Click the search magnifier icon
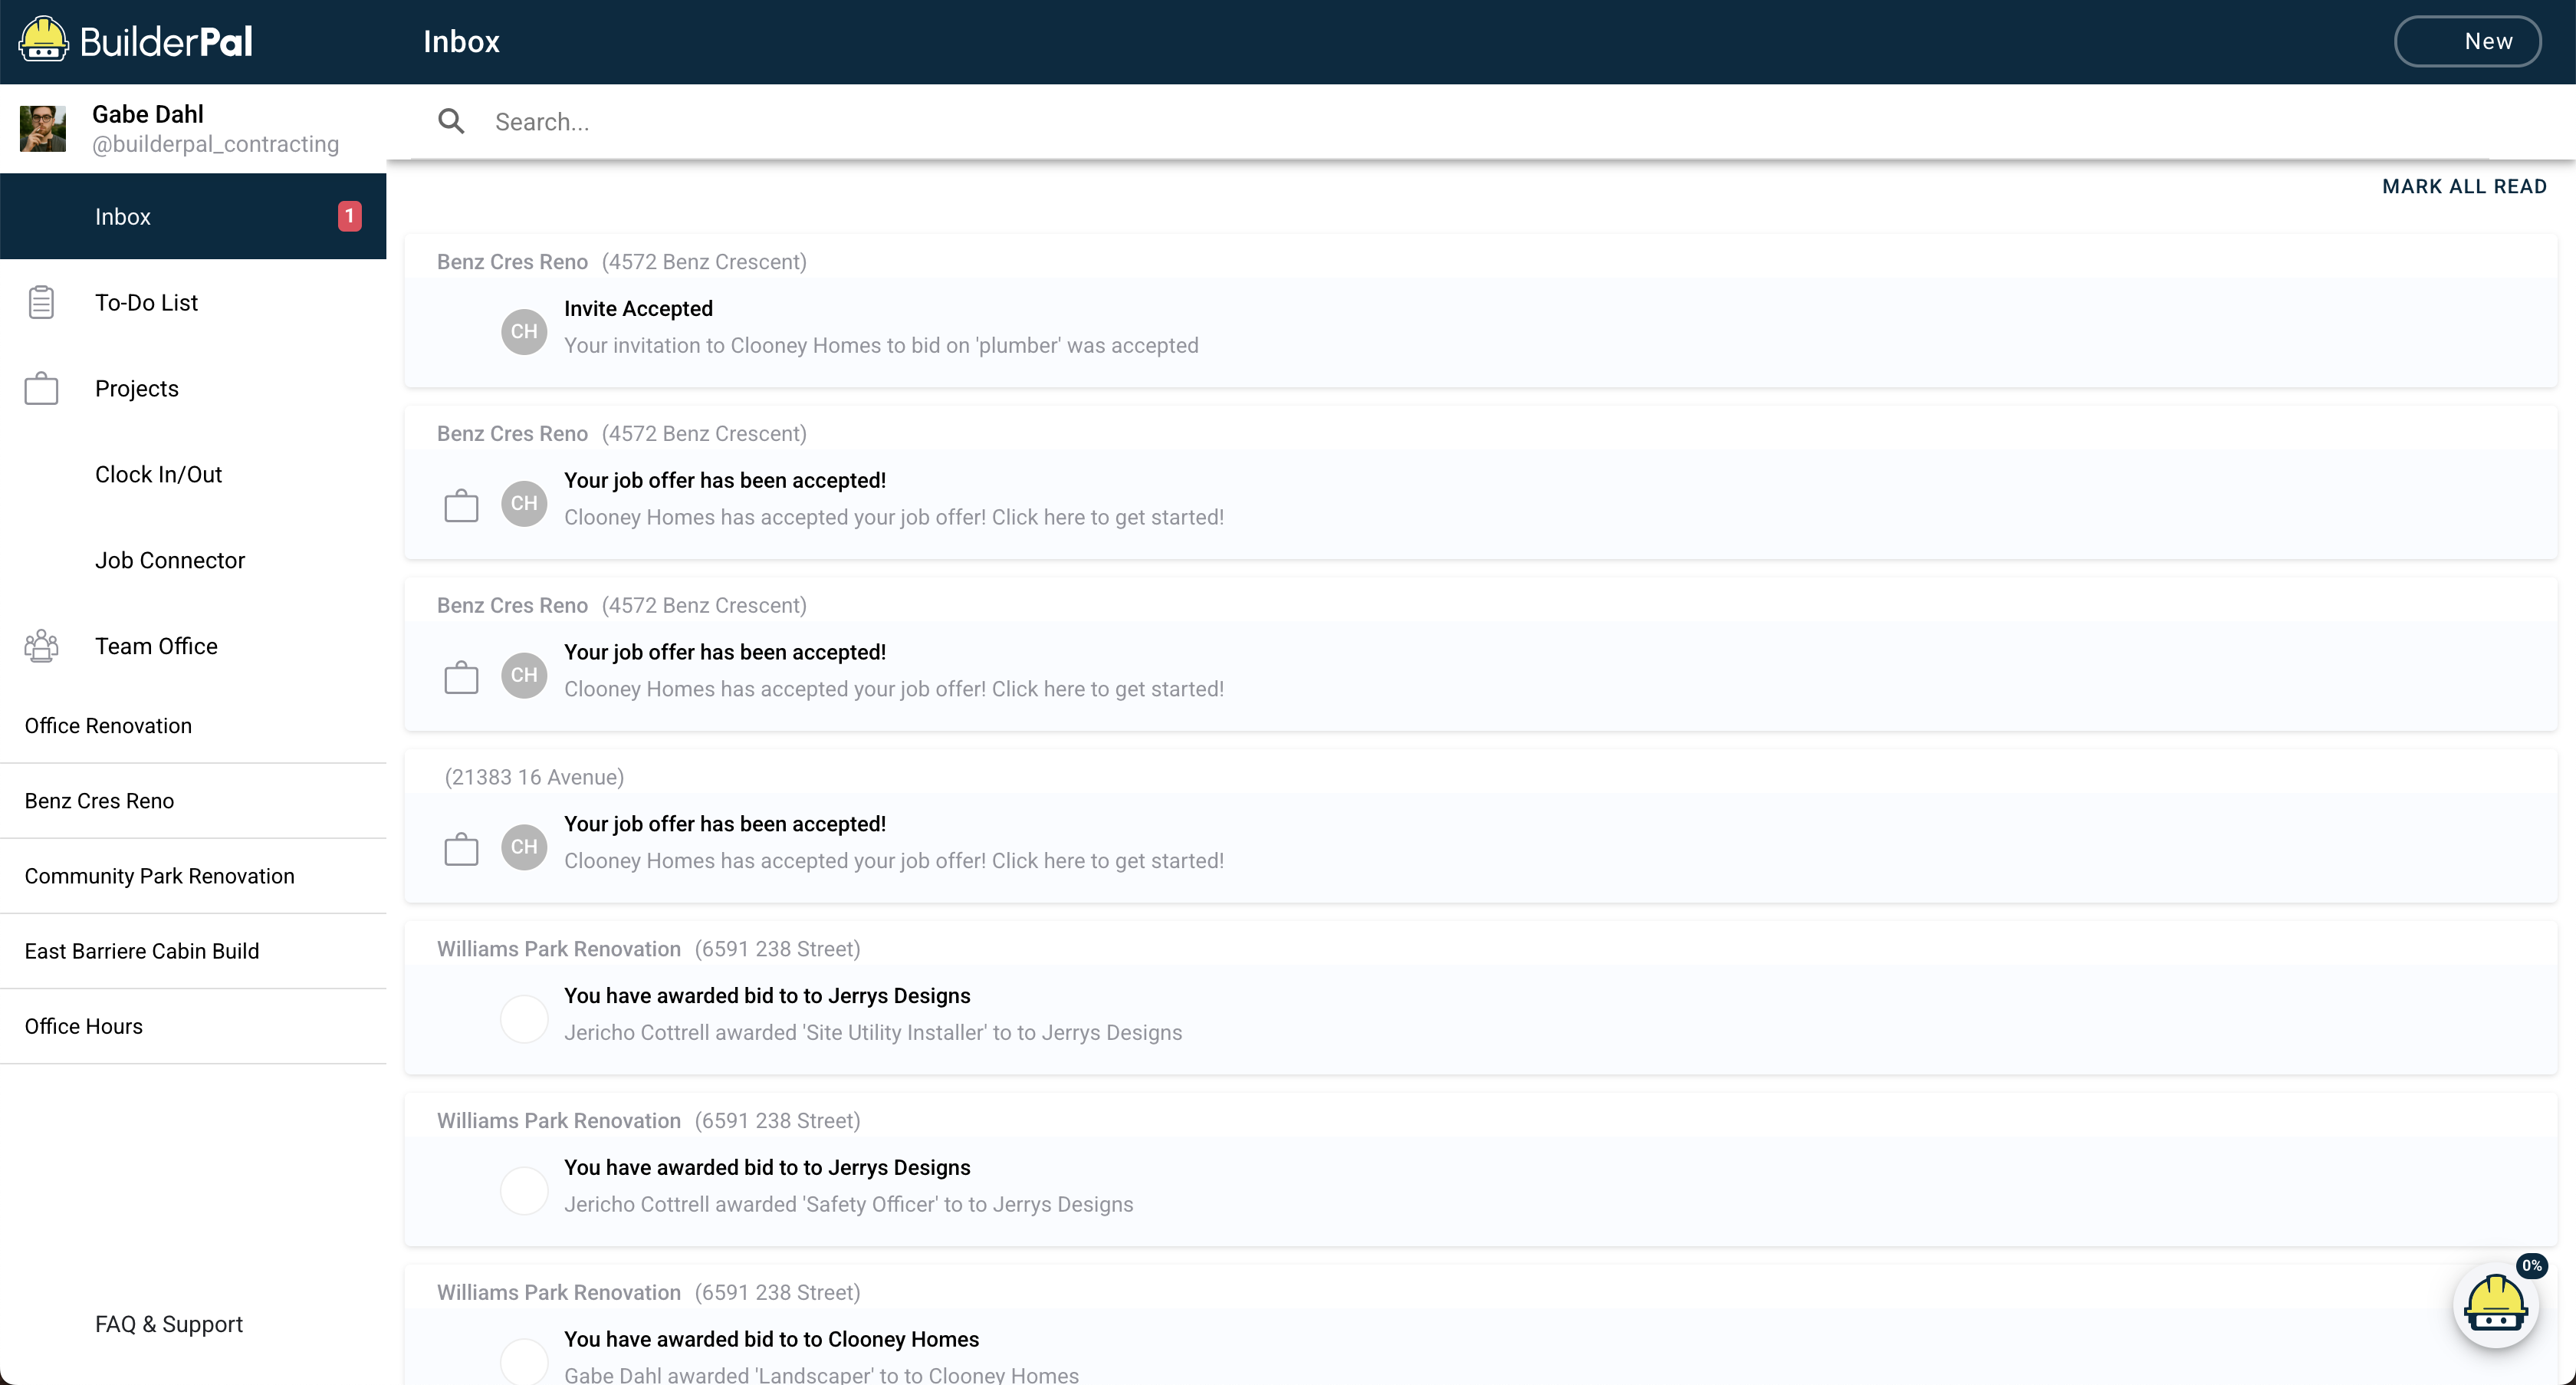The width and height of the screenshot is (2576, 1385). (451, 121)
